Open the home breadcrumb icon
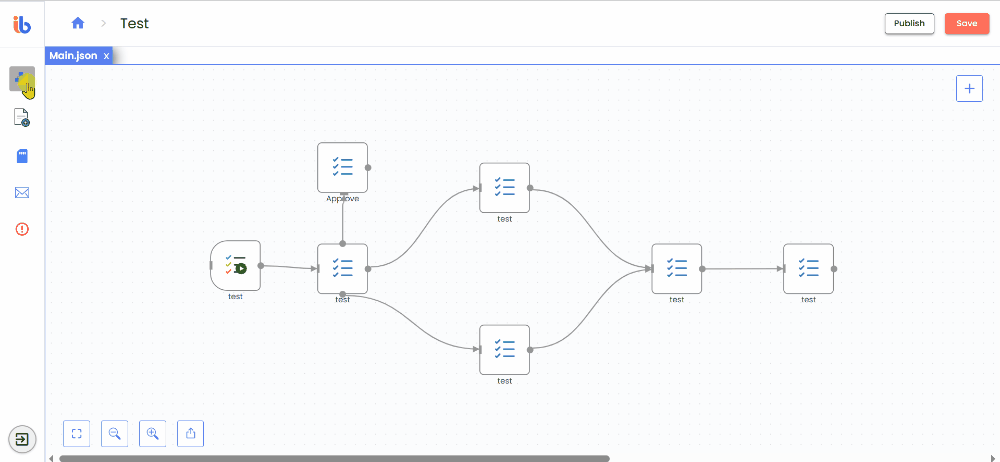The width and height of the screenshot is (1000, 462). 78,23
